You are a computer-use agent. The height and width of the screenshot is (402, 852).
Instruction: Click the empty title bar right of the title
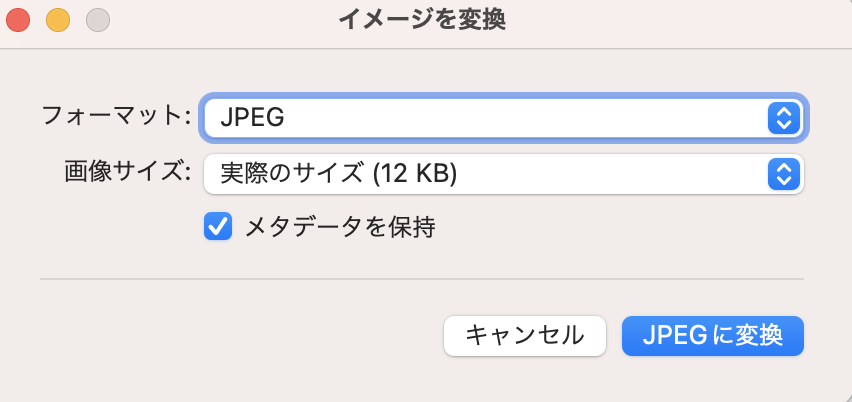680,19
